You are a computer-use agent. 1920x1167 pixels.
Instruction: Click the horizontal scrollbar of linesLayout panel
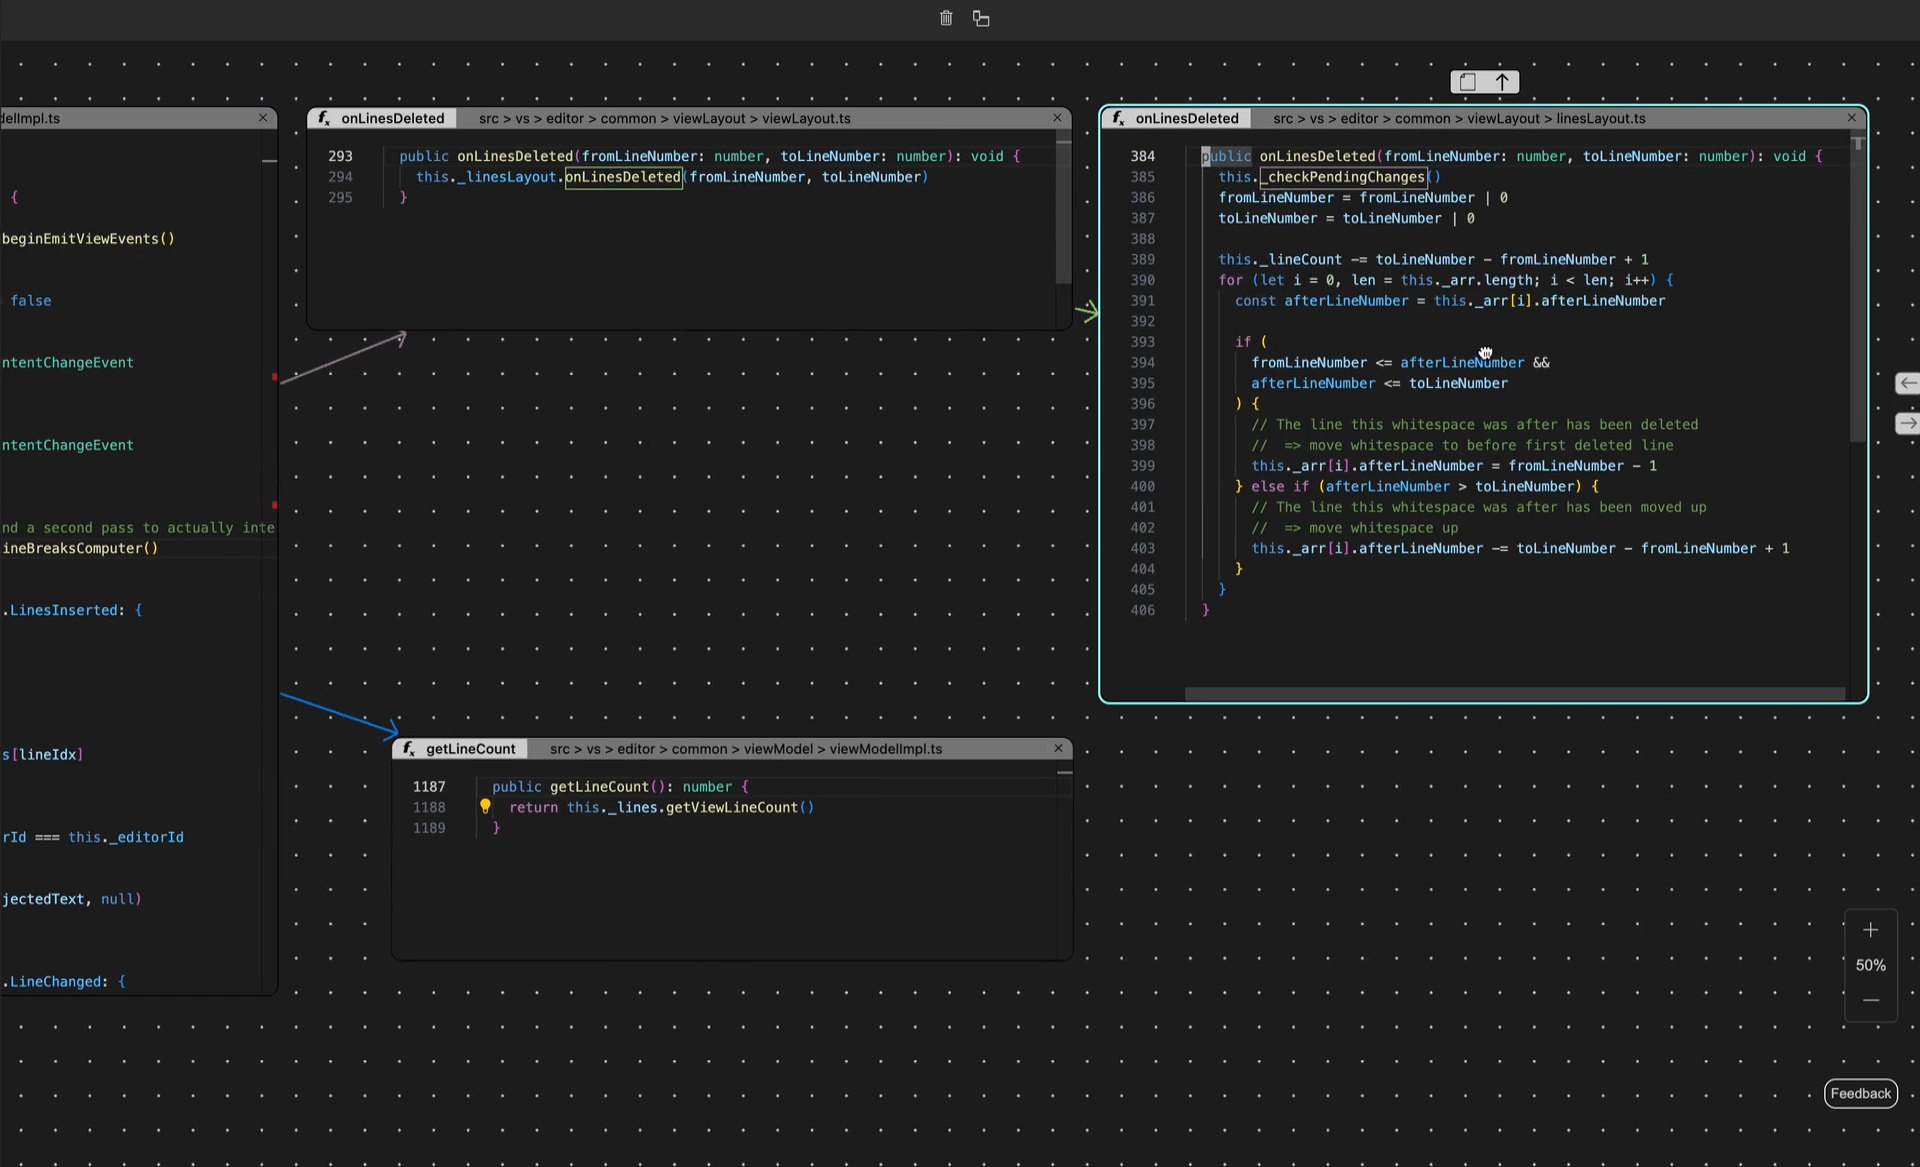click(x=1514, y=693)
